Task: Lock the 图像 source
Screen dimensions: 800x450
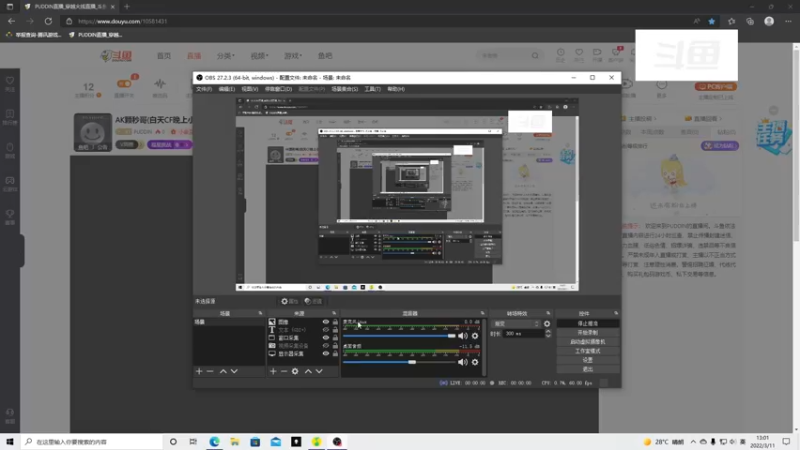Action: coord(335,322)
